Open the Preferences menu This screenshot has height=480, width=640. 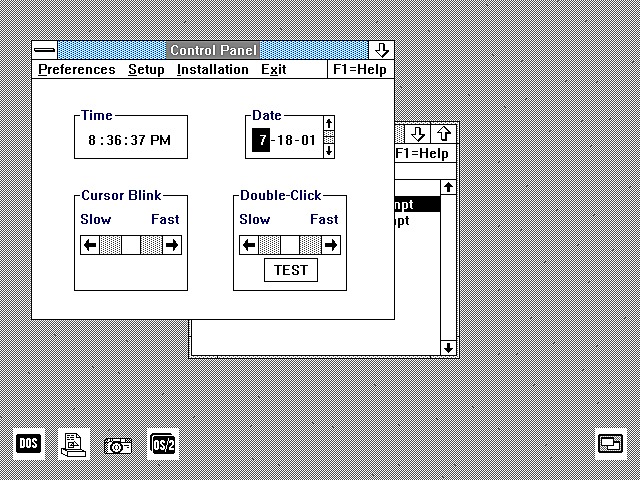pos(77,69)
